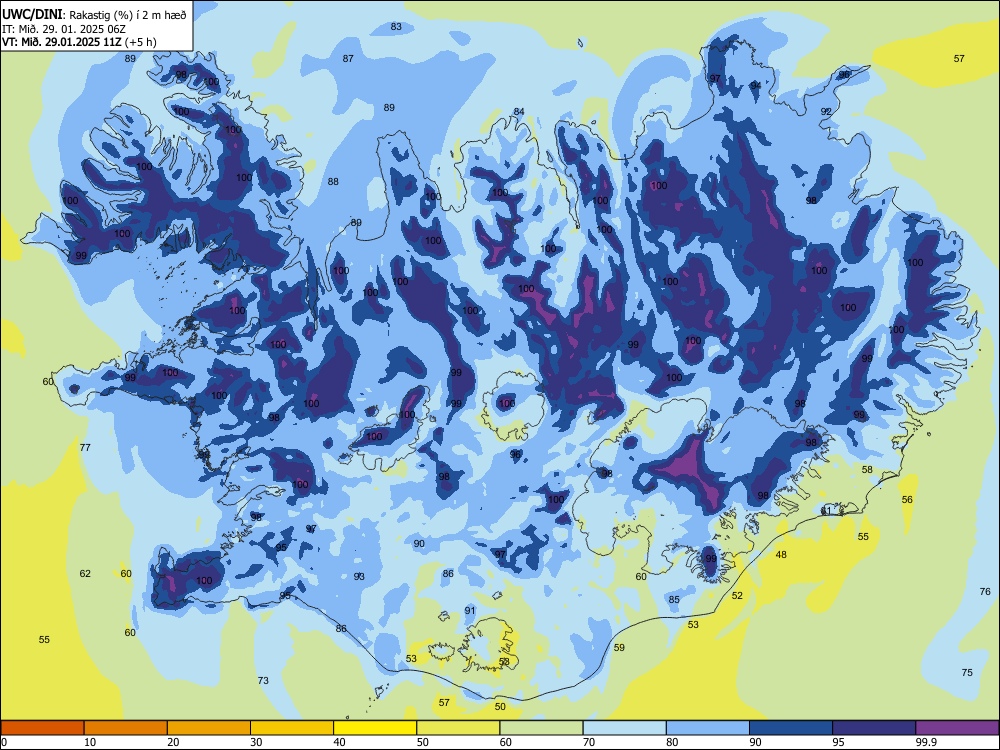Click the legend label '99.9'
This screenshot has width=1000, height=750.
(x=926, y=742)
